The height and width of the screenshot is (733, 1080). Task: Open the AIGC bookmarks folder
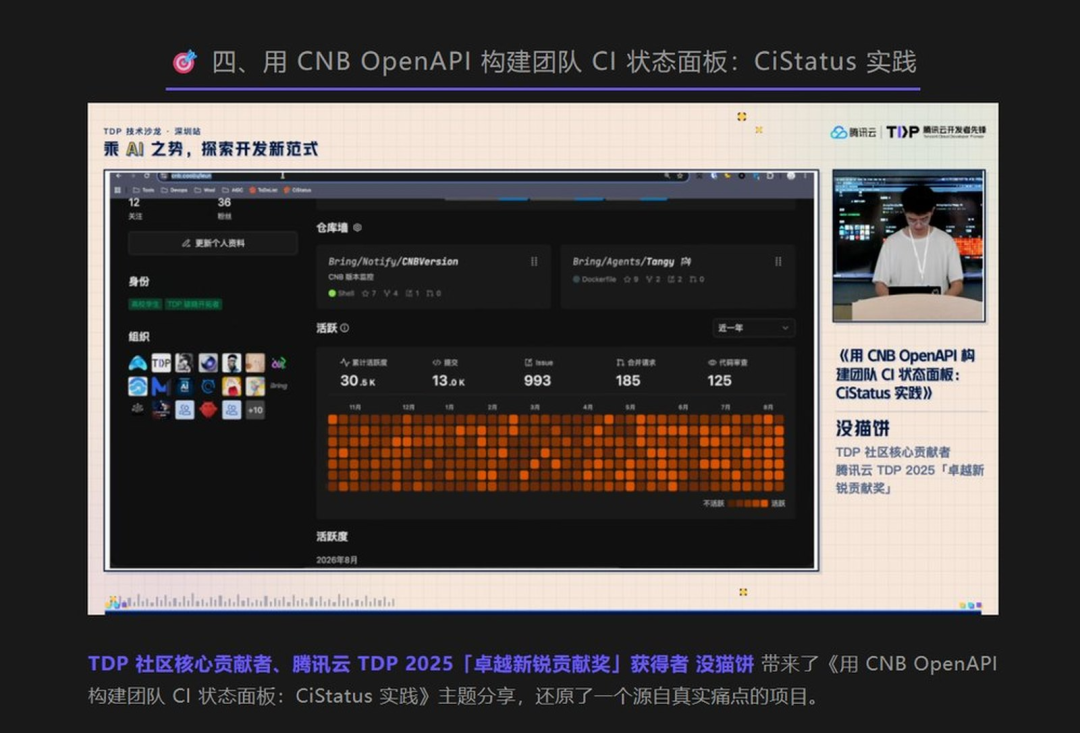point(233,190)
